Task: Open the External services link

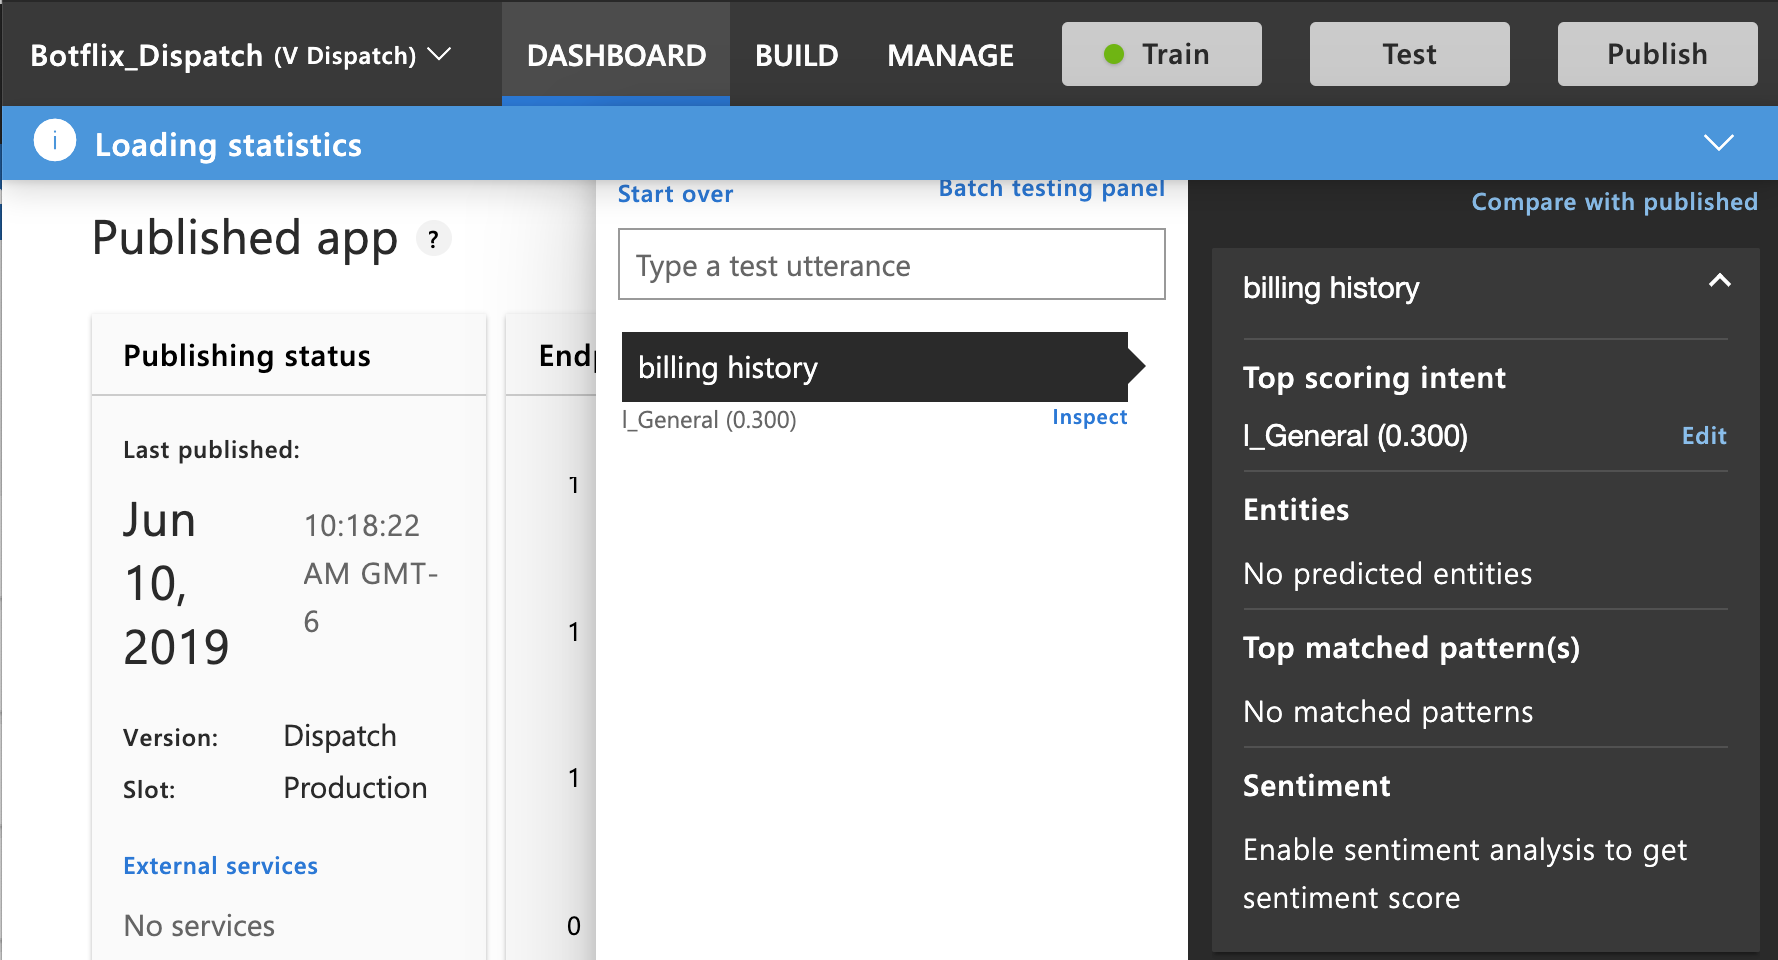Action: click(x=220, y=865)
